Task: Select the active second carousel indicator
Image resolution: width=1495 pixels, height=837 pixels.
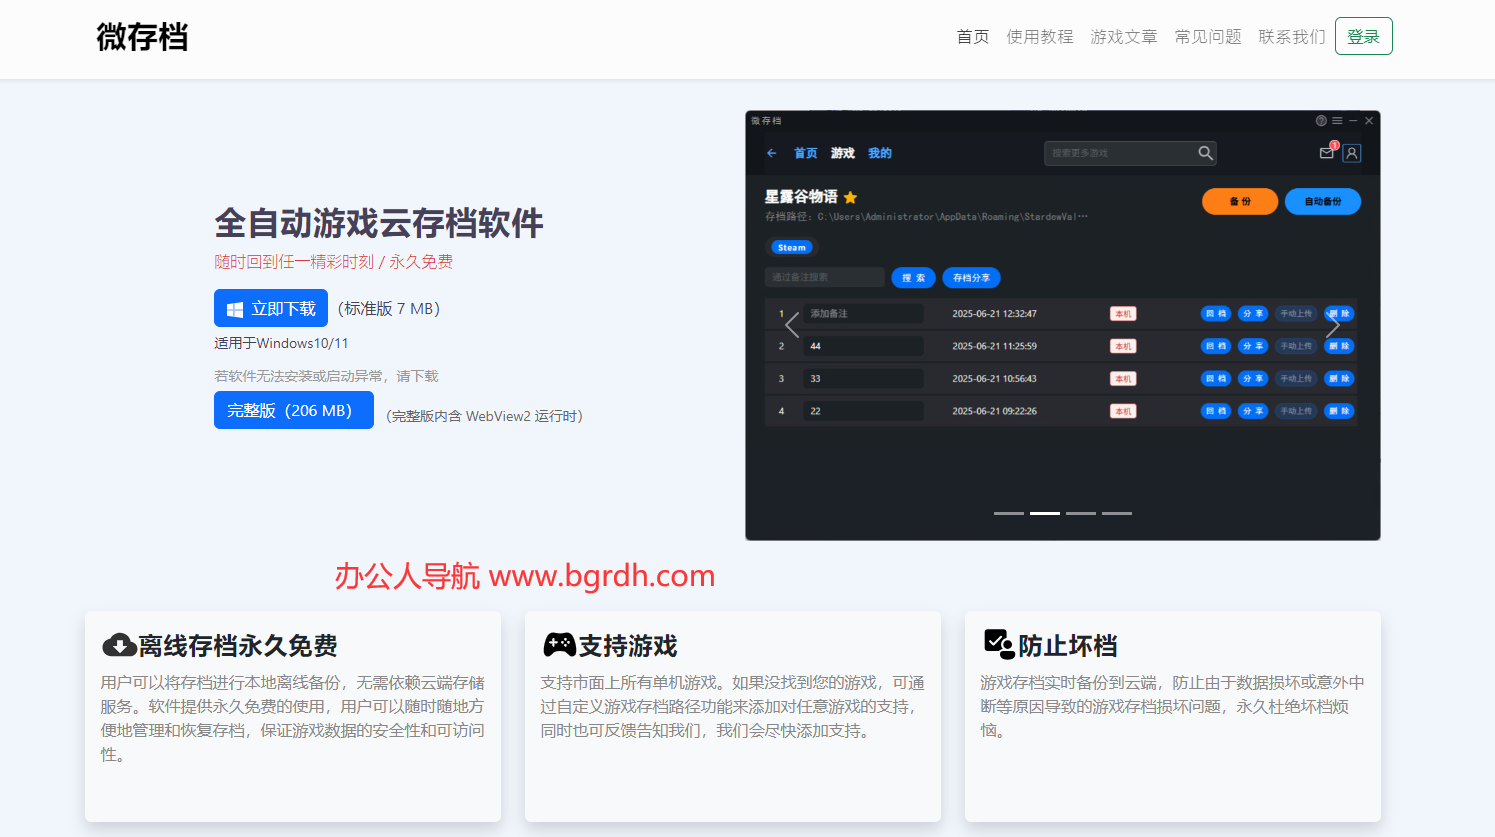Action: (x=1045, y=513)
